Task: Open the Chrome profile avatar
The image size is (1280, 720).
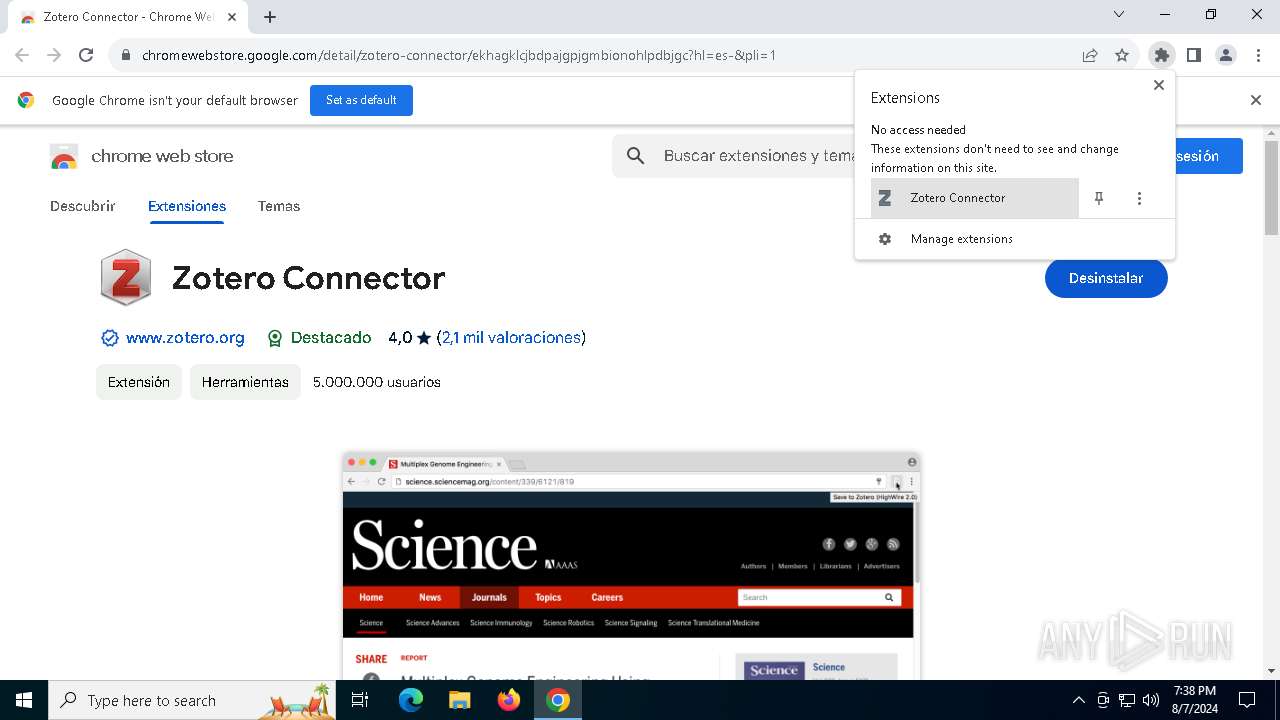Action: 1226,55
